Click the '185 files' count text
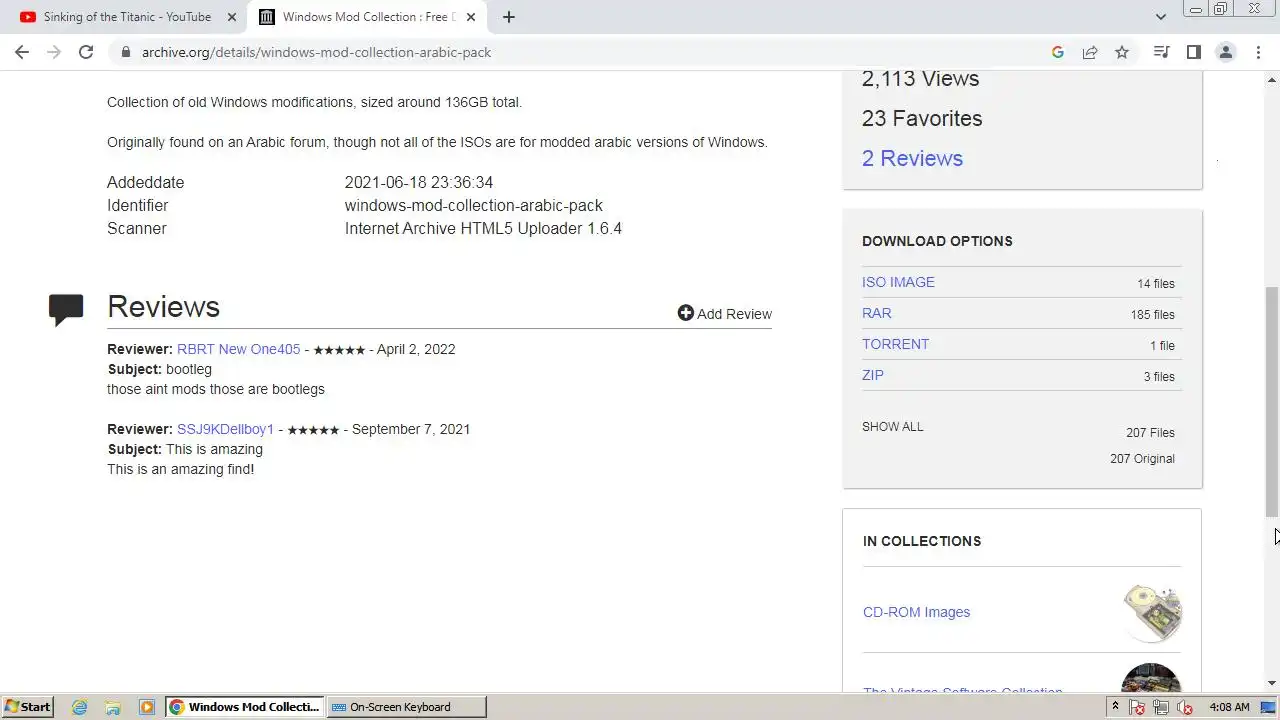1280x720 pixels. 1153,315
